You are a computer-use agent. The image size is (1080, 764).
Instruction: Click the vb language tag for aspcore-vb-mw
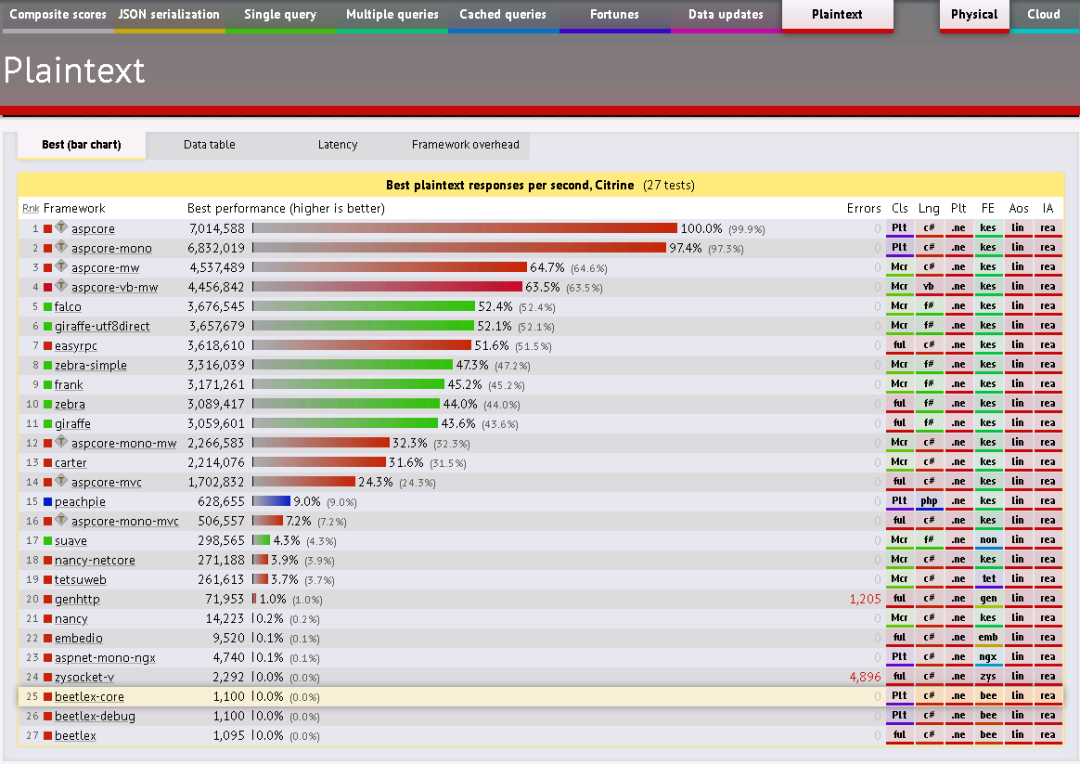coord(928,287)
